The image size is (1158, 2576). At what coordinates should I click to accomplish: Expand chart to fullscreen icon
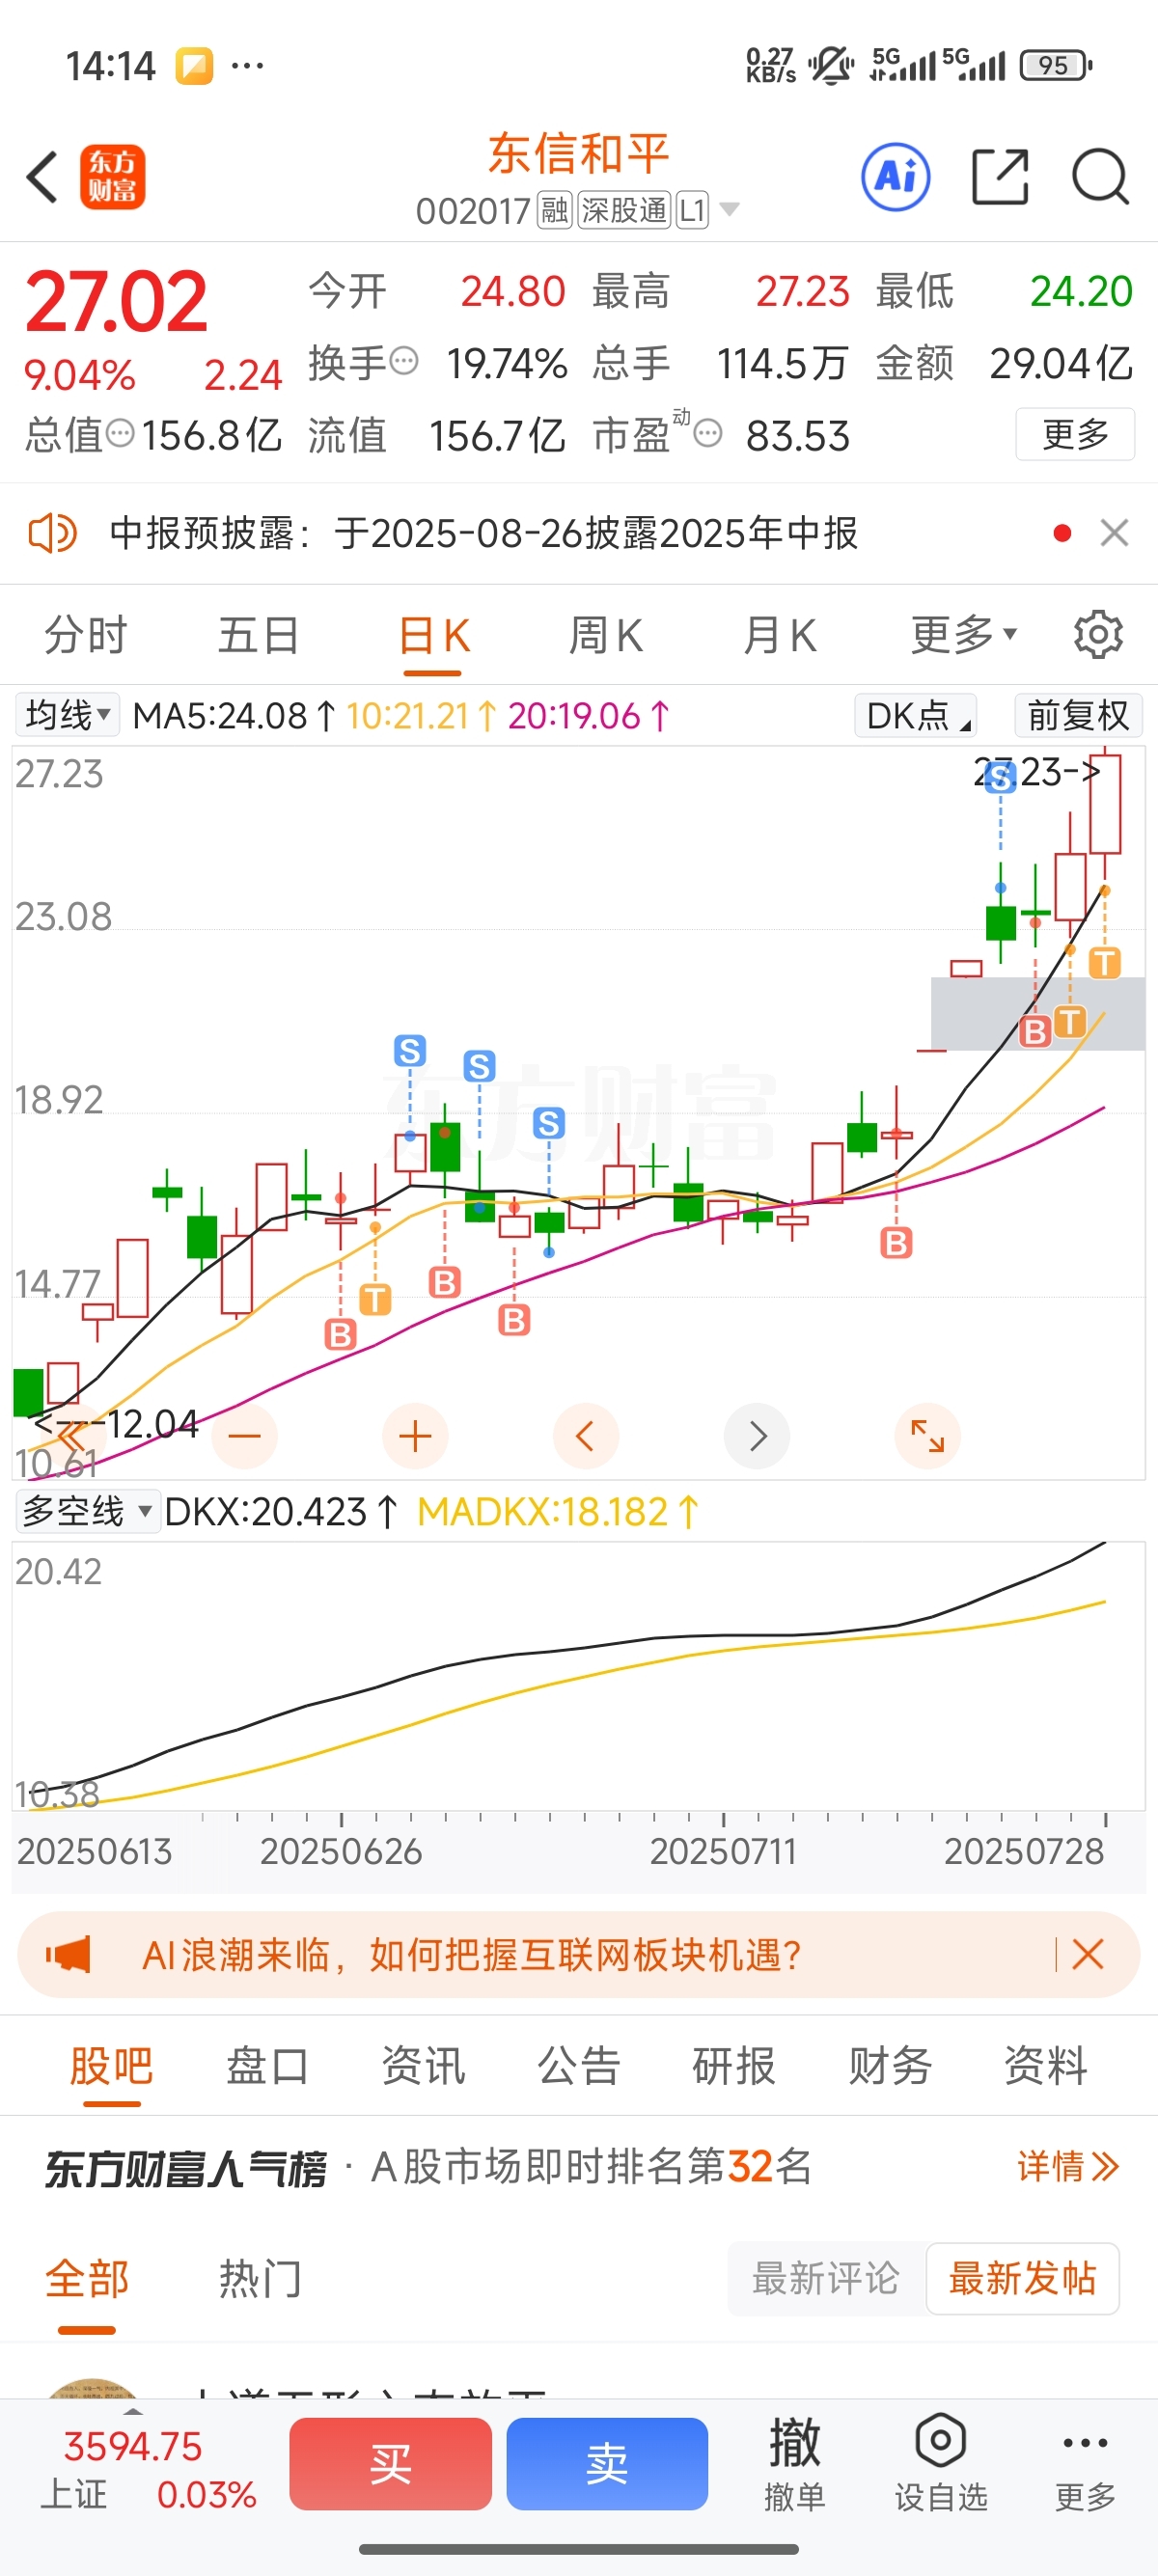click(x=928, y=1436)
